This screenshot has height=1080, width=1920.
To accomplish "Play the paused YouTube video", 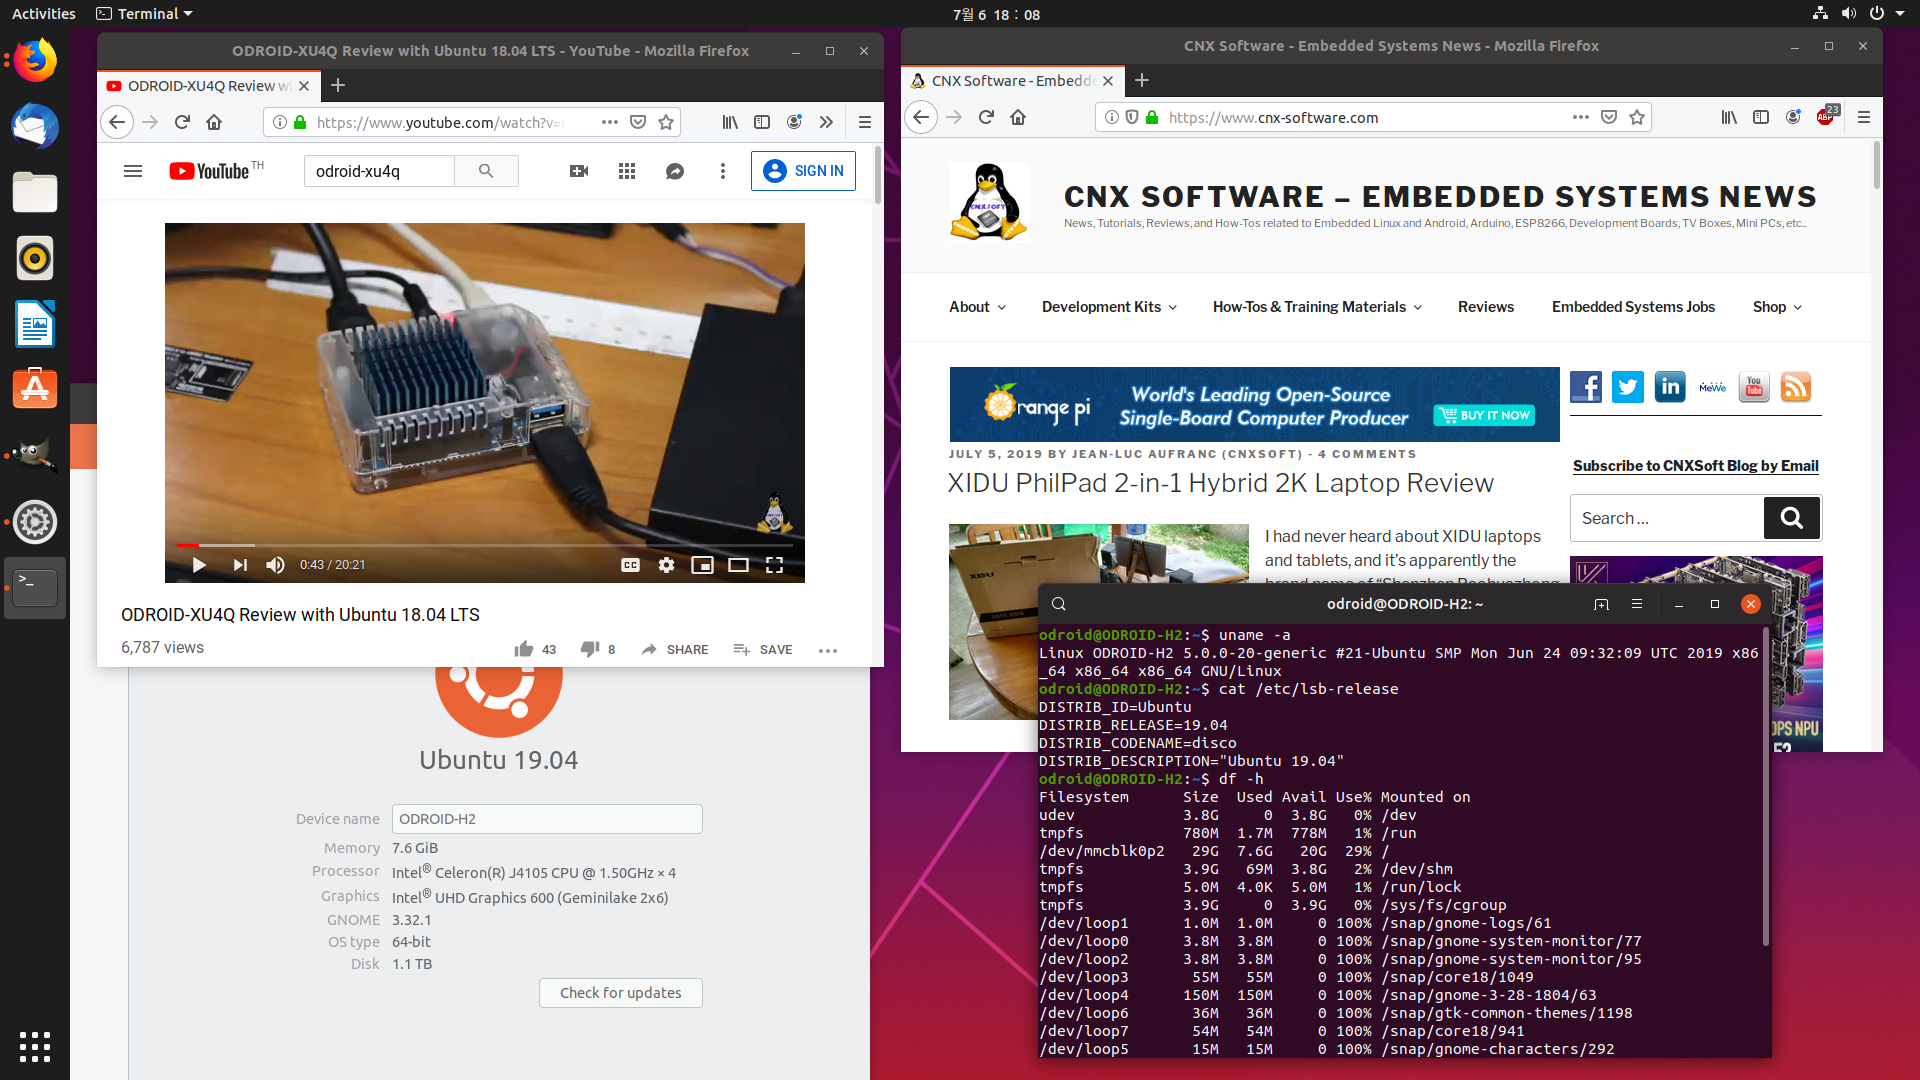I will tap(199, 565).
